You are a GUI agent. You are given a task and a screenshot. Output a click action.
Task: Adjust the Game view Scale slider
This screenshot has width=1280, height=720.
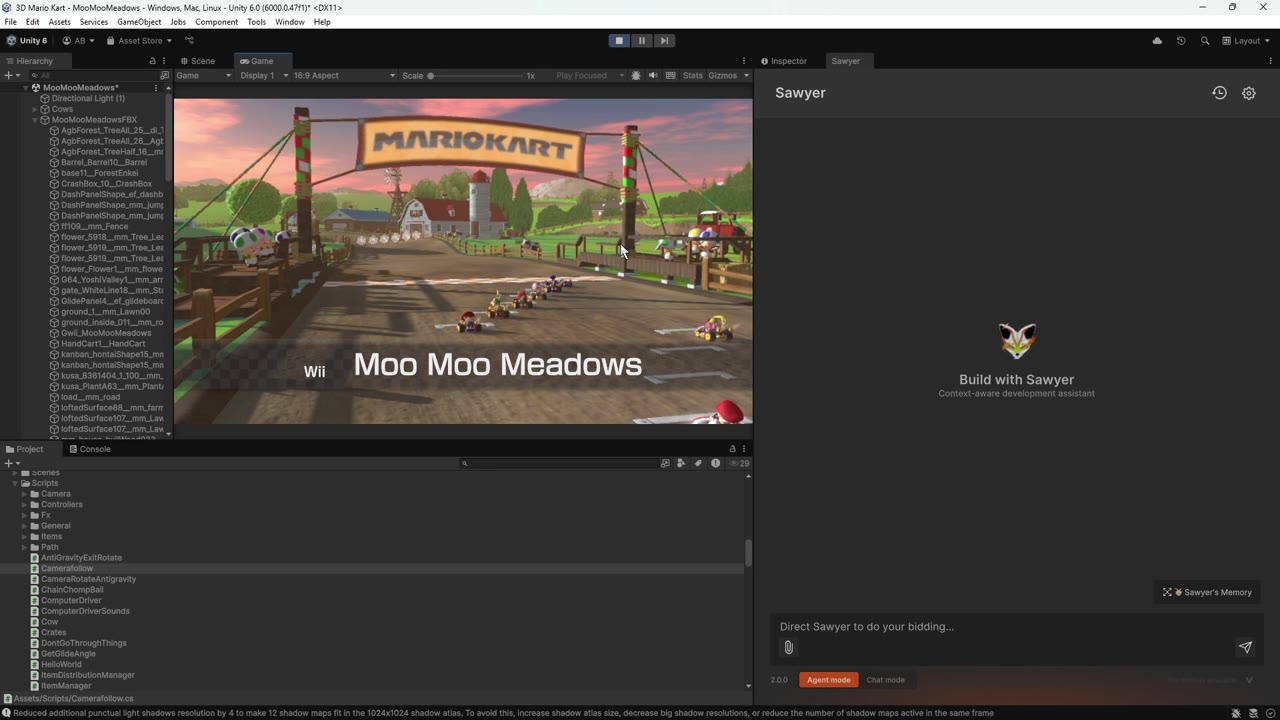[x=474, y=76]
